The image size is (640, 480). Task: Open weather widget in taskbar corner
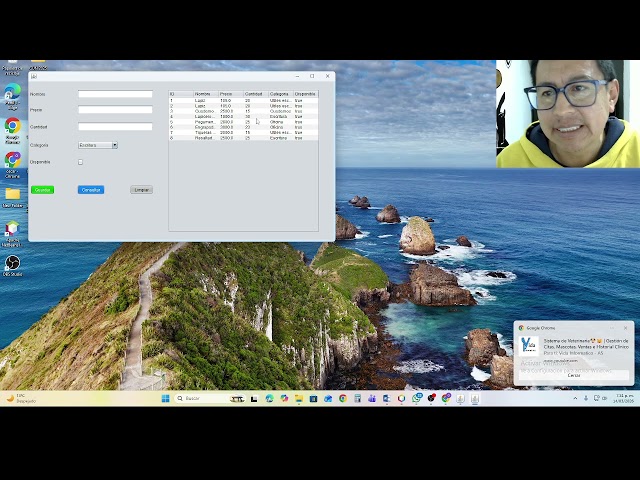[x=20, y=398]
